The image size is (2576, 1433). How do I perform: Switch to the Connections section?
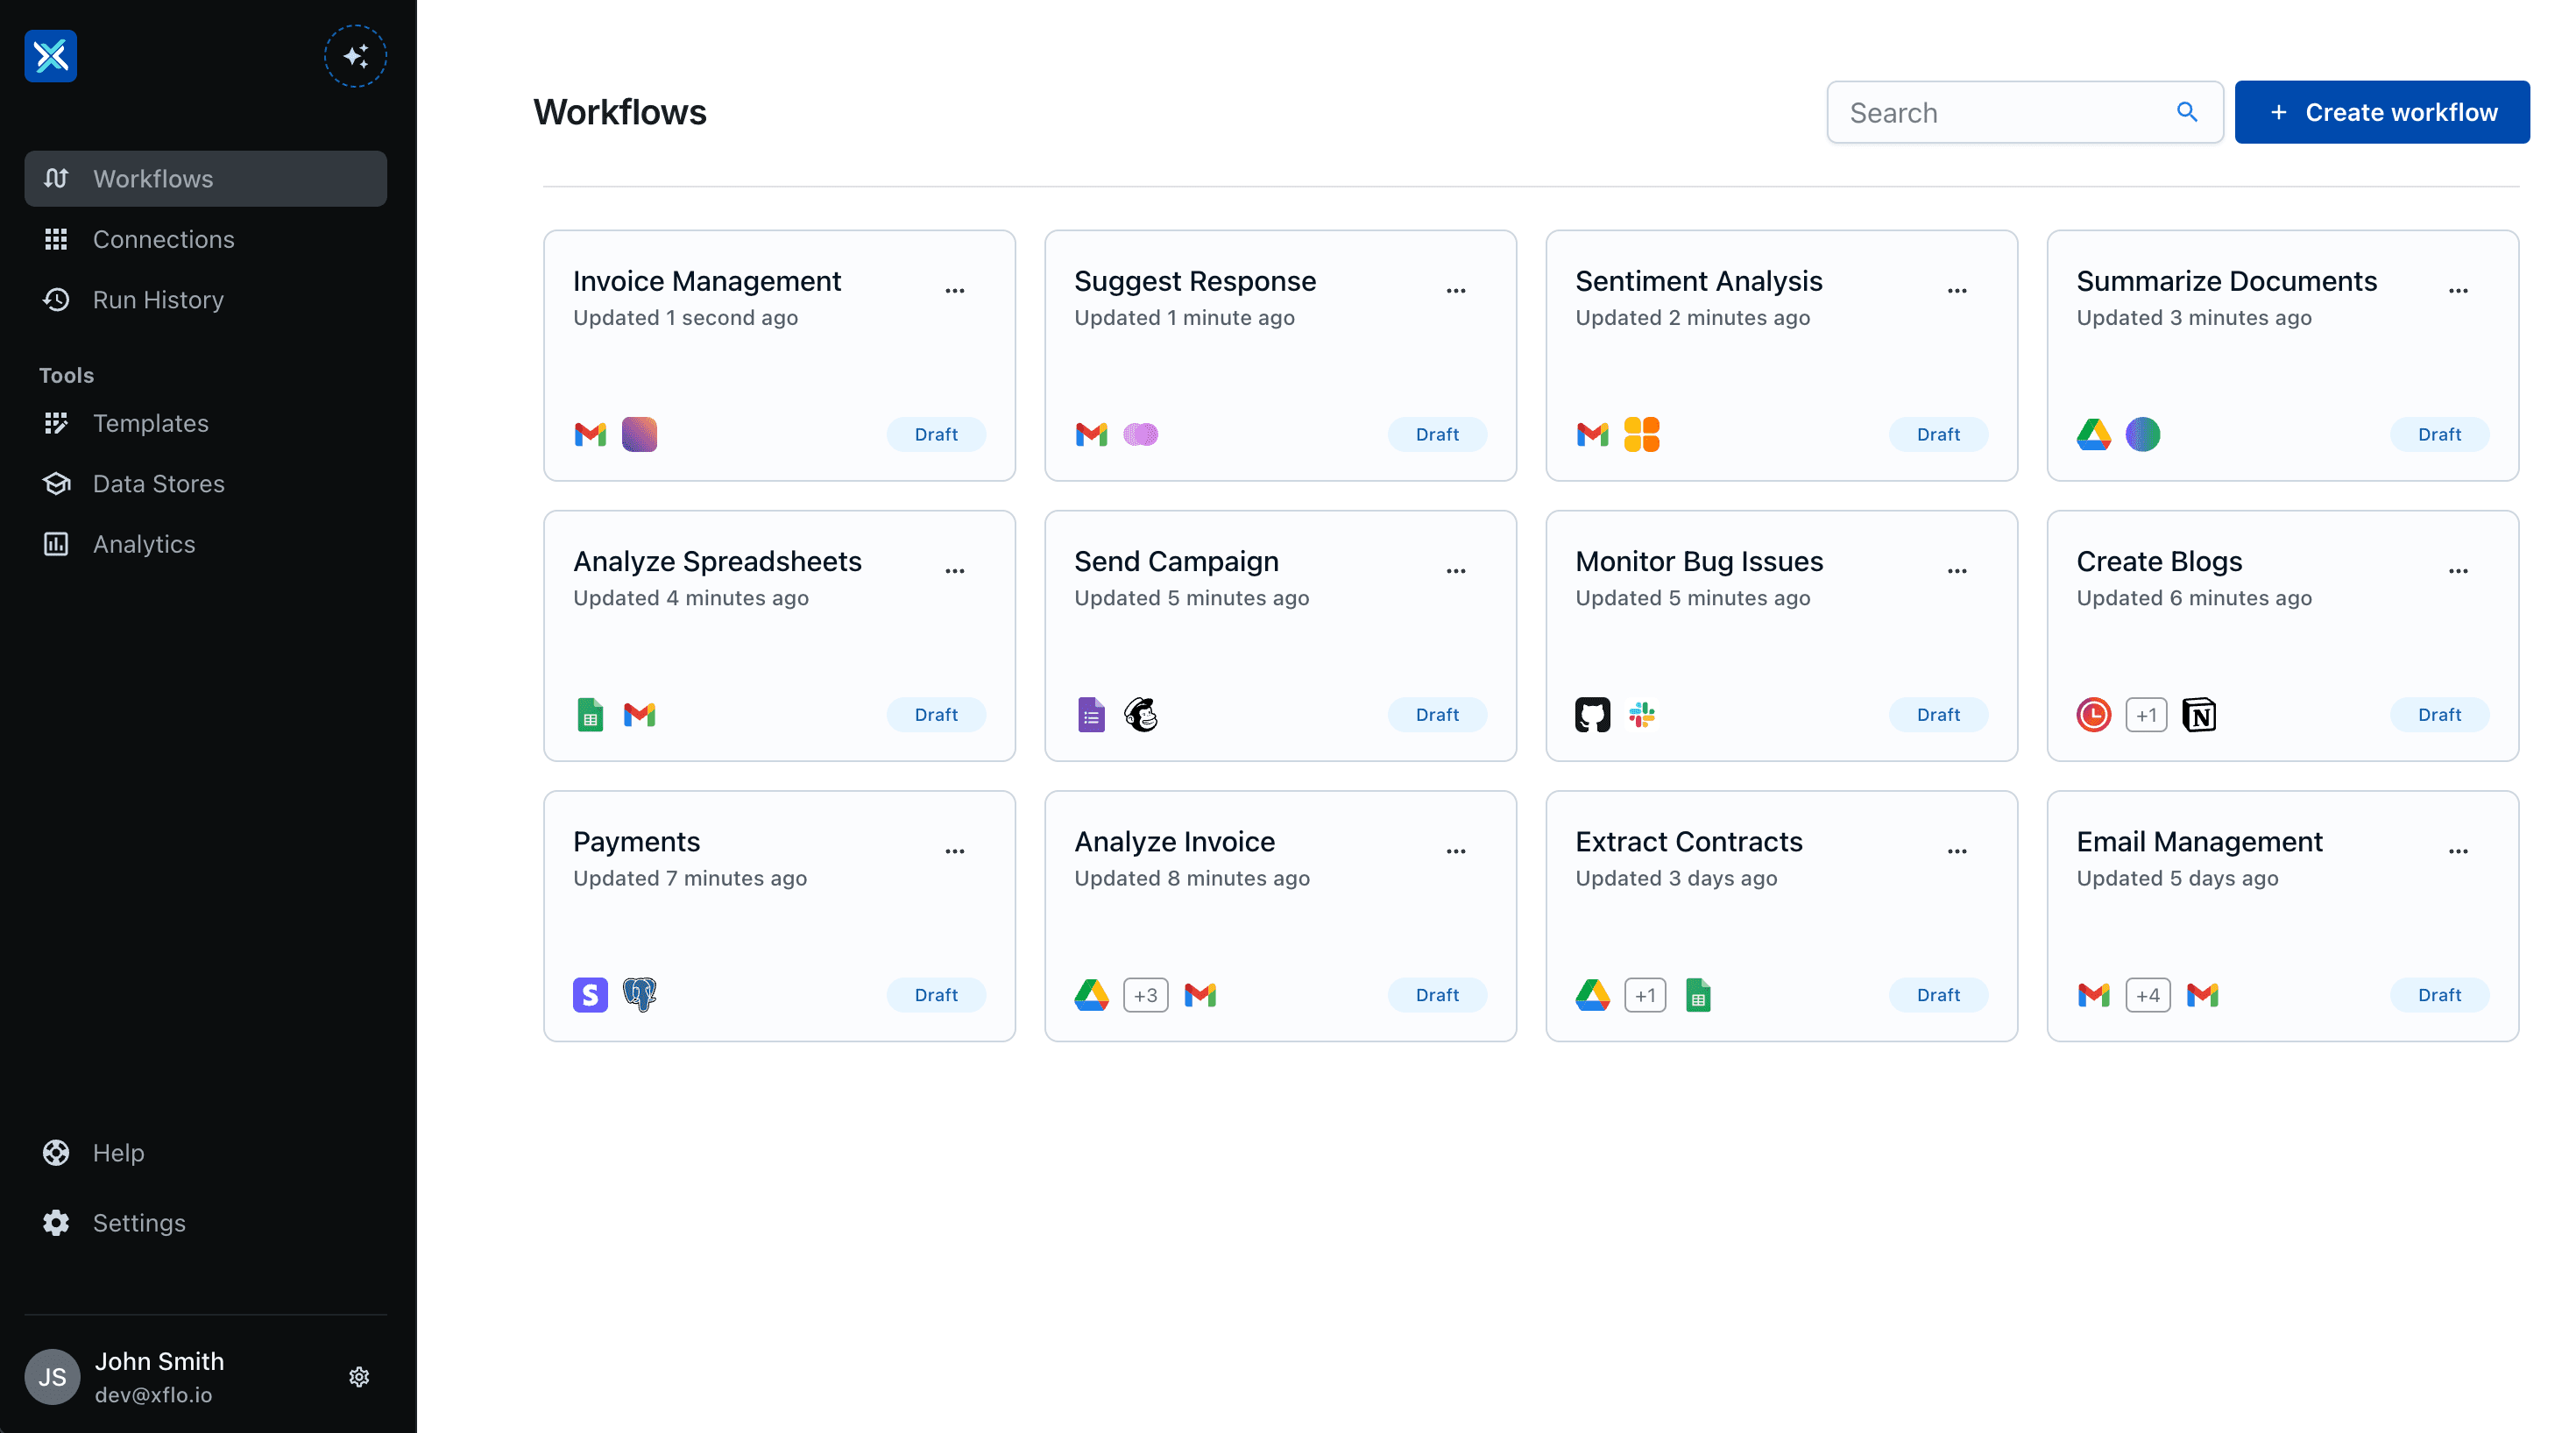pos(163,239)
